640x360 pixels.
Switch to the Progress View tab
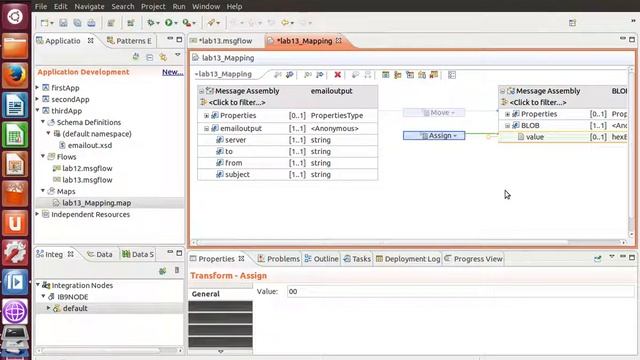click(473, 259)
